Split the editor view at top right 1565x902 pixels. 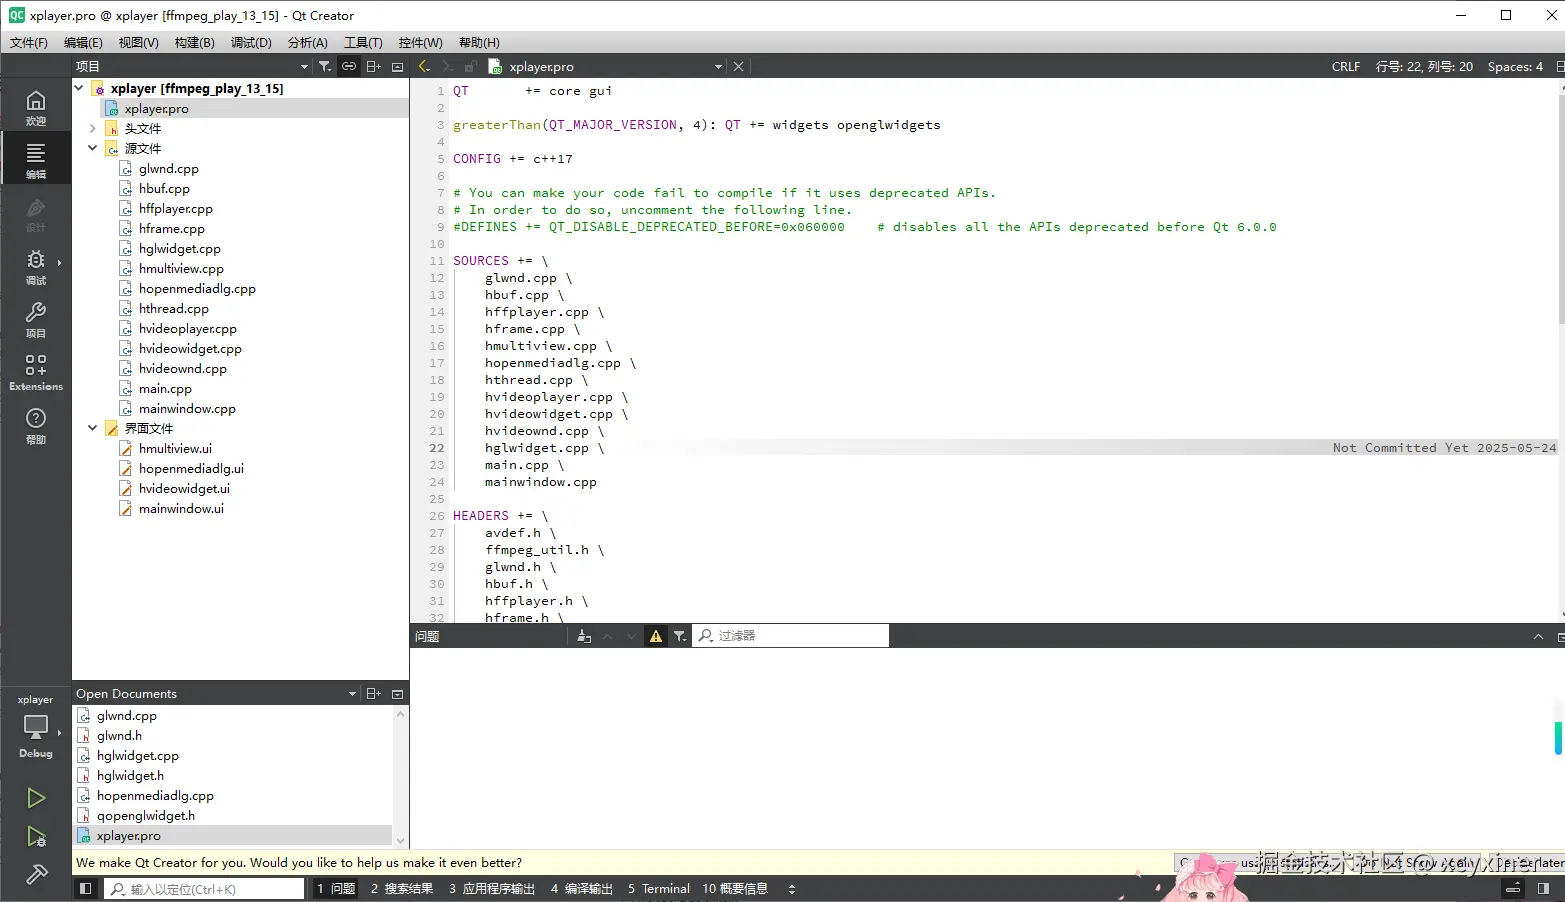[x=1559, y=66]
